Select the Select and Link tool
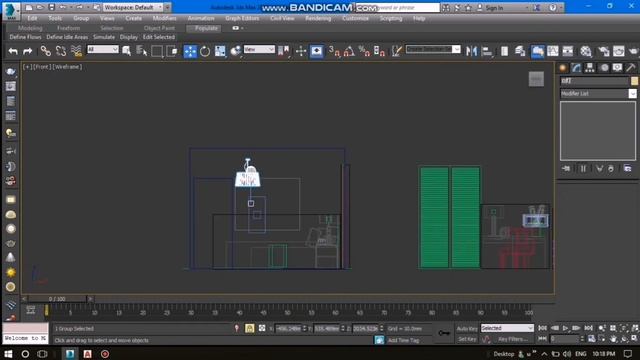The height and width of the screenshot is (360, 640). pos(45,51)
